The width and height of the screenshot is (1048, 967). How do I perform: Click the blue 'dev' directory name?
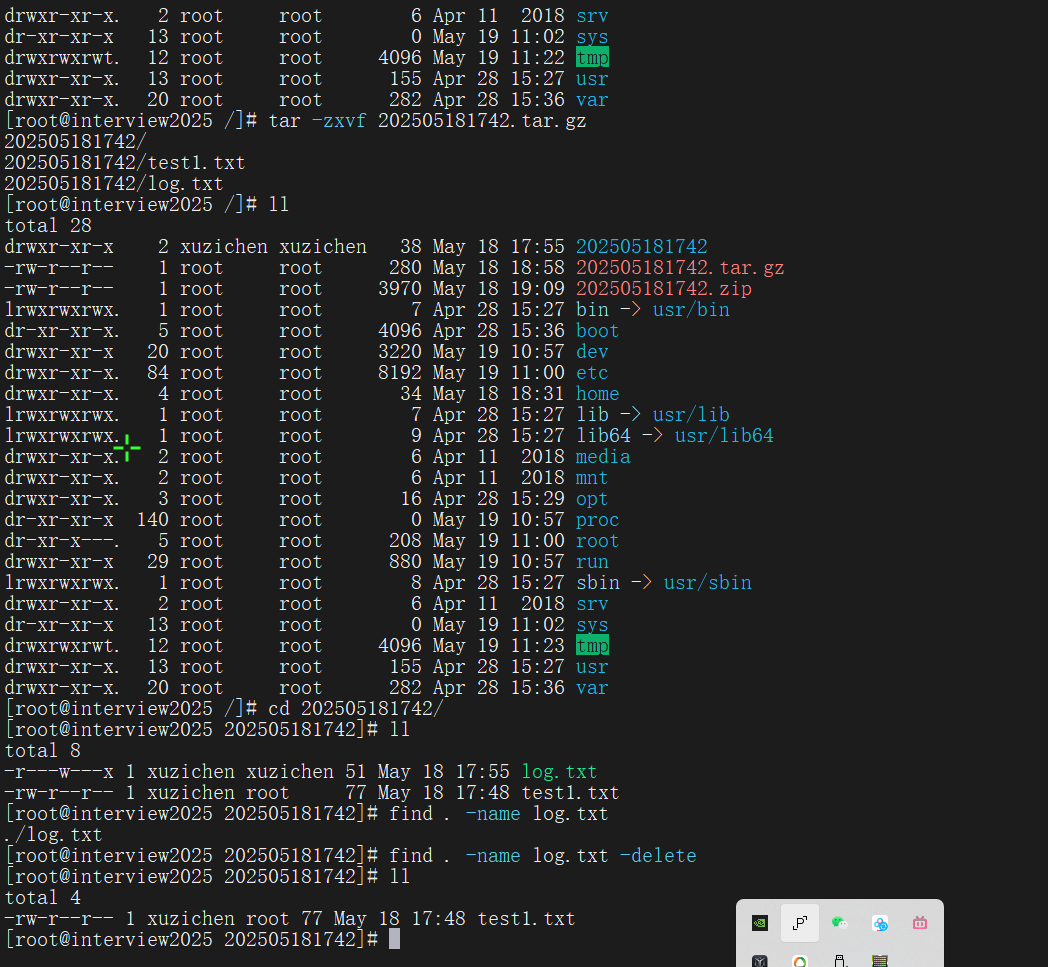[592, 352]
